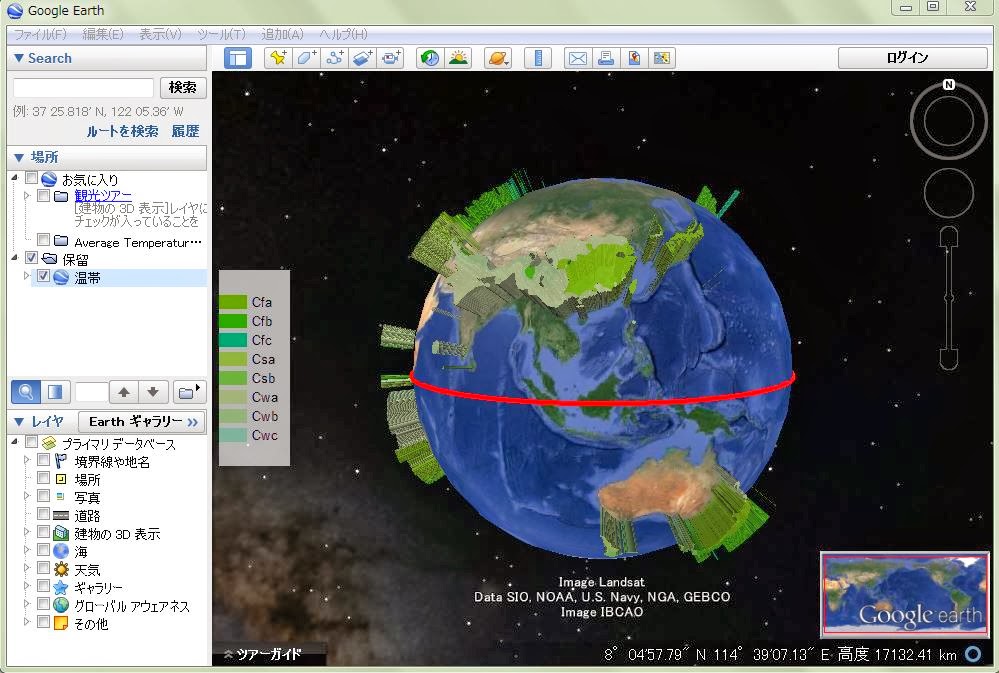This screenshot has width=999, height=673.
Task: Add a placemark with the pushpin icon
Action: pyautogui.click(x=278, y=58)
